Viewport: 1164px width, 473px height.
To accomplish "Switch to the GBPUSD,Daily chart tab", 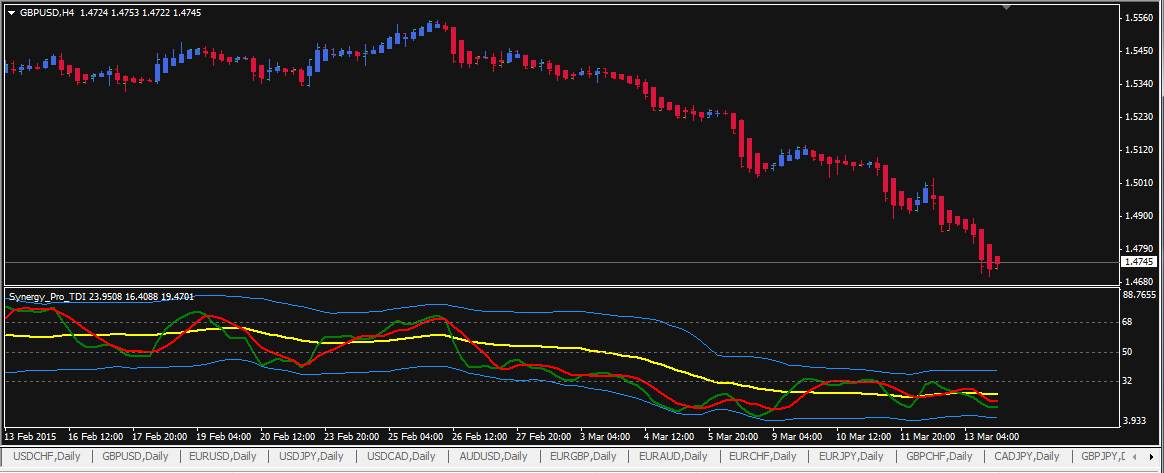I will (x=135, y=456).
